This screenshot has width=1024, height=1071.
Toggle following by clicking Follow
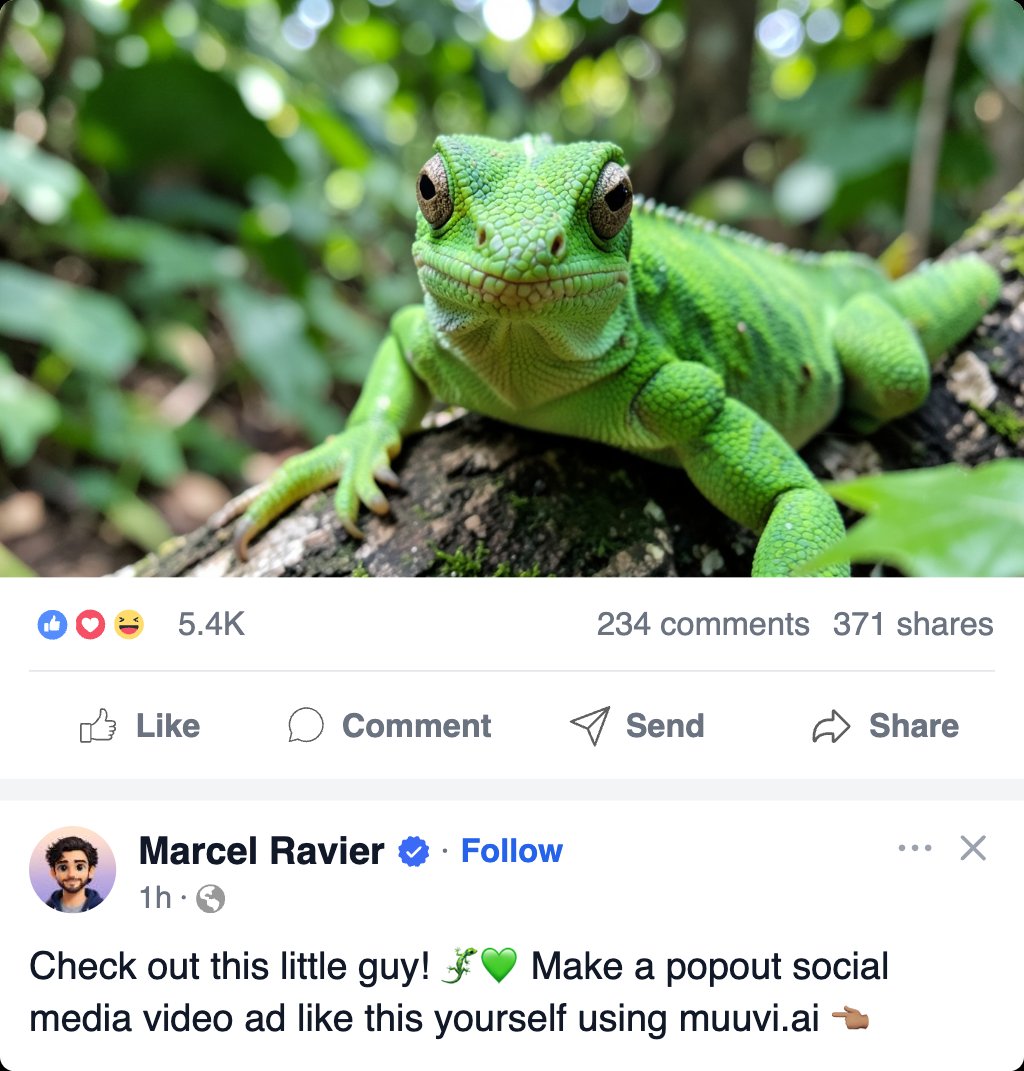tap(511, 851)
